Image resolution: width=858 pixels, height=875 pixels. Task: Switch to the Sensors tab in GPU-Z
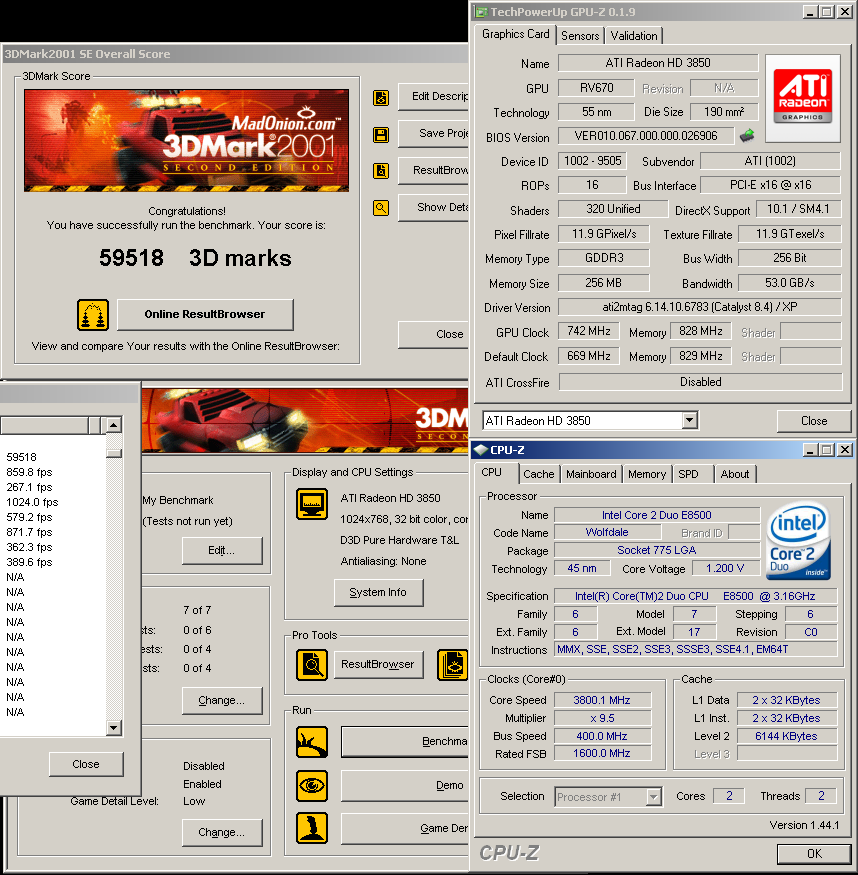pos(580,36)
